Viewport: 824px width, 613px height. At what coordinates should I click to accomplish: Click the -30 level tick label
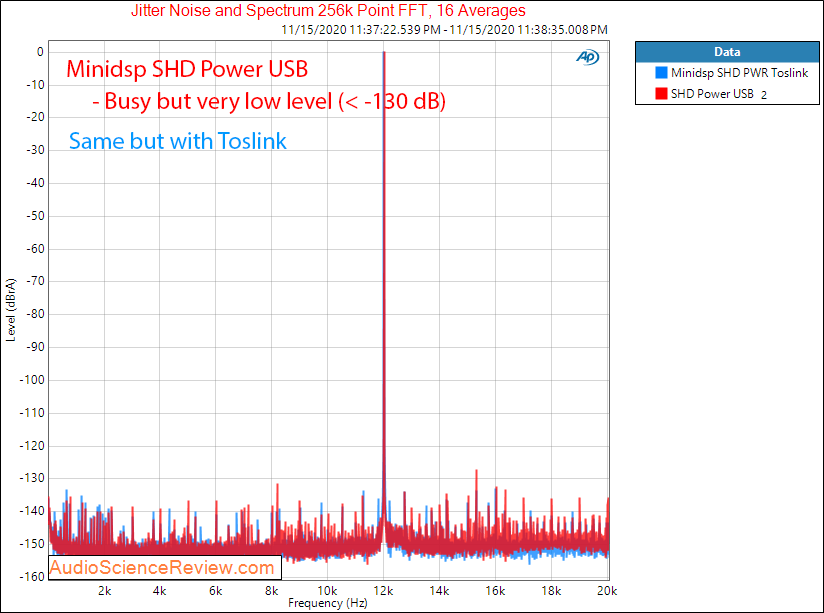(35, 150)
